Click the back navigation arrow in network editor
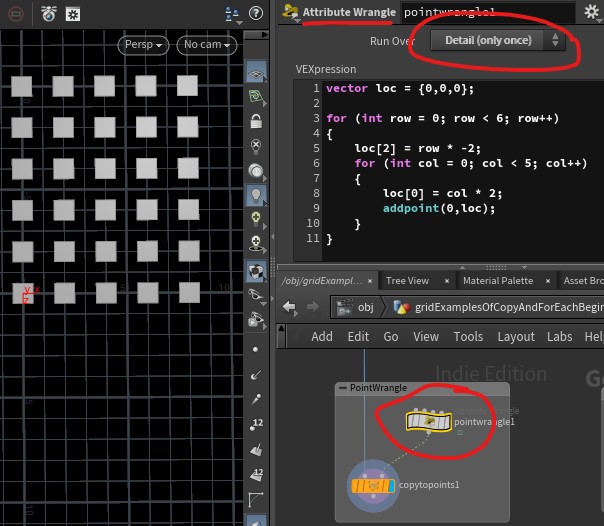 coord(290,307)
